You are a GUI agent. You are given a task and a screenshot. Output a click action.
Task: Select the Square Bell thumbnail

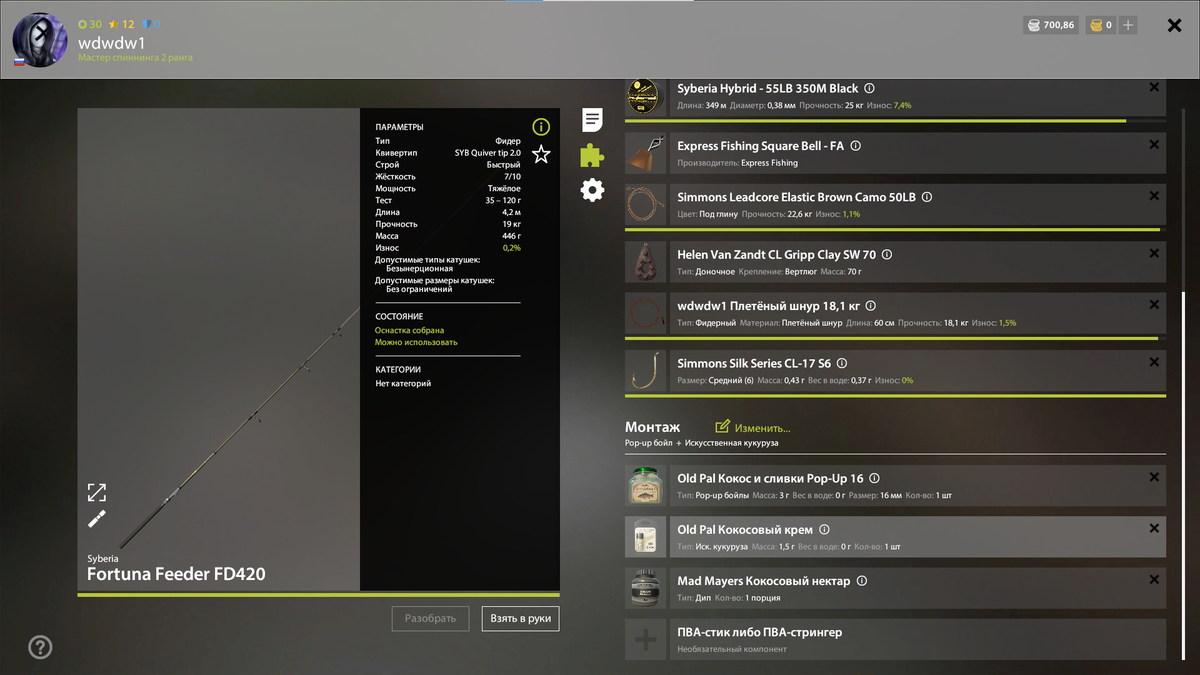[646, 153]
